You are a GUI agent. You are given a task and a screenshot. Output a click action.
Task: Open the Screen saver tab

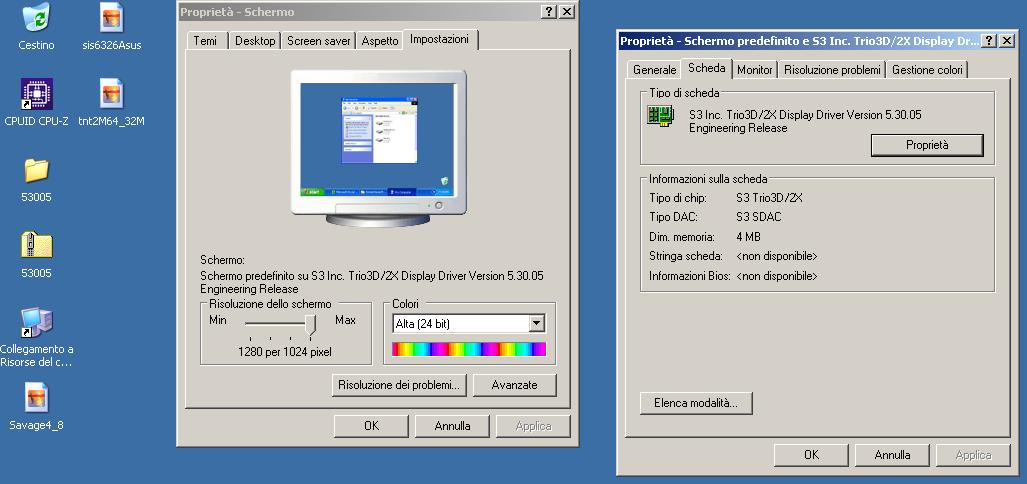pyautogui.click(x=319, y=41)
